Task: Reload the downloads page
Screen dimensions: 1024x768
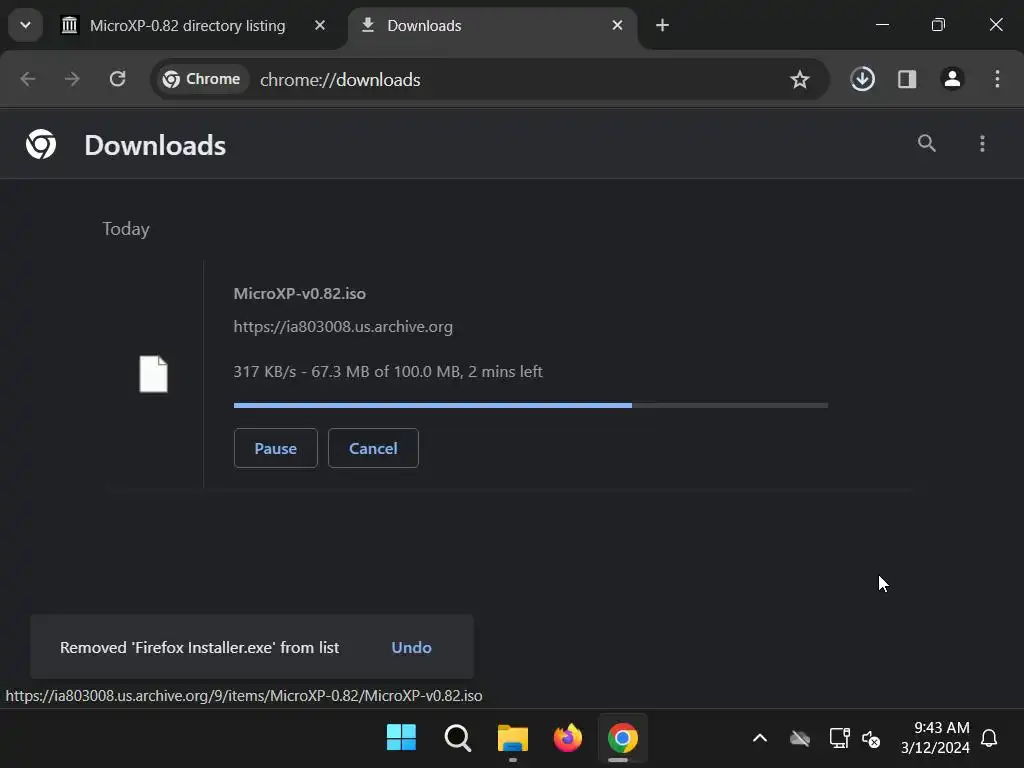Action: point(118,79)
